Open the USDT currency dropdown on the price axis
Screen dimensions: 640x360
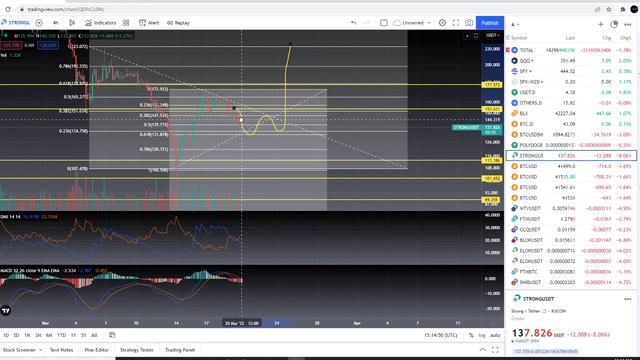[492, 36]
